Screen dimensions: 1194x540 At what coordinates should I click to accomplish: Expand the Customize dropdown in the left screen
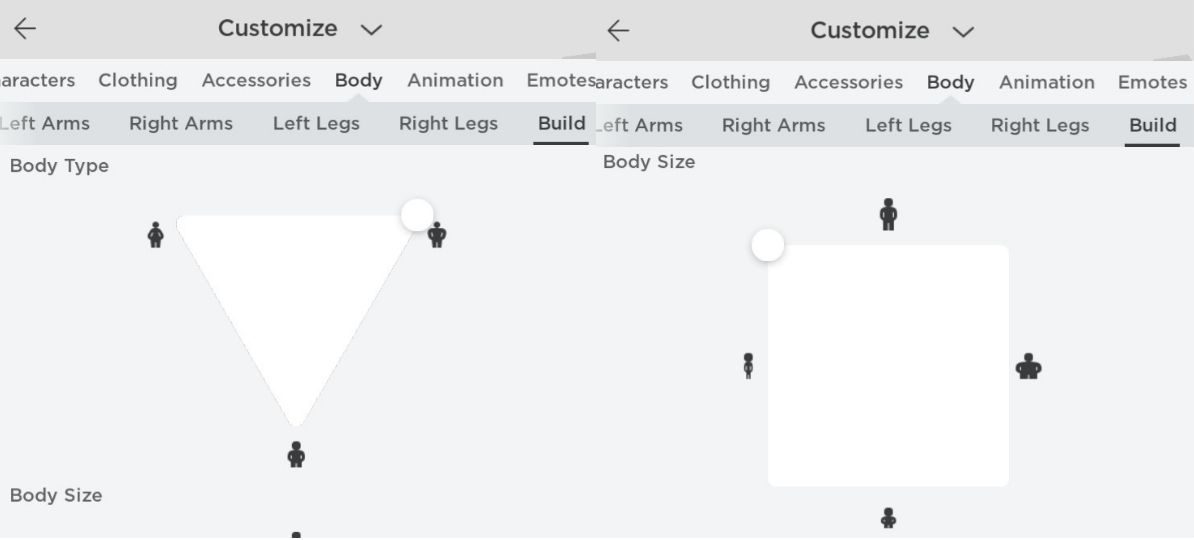pyautogui.click(x=371, y=30)
